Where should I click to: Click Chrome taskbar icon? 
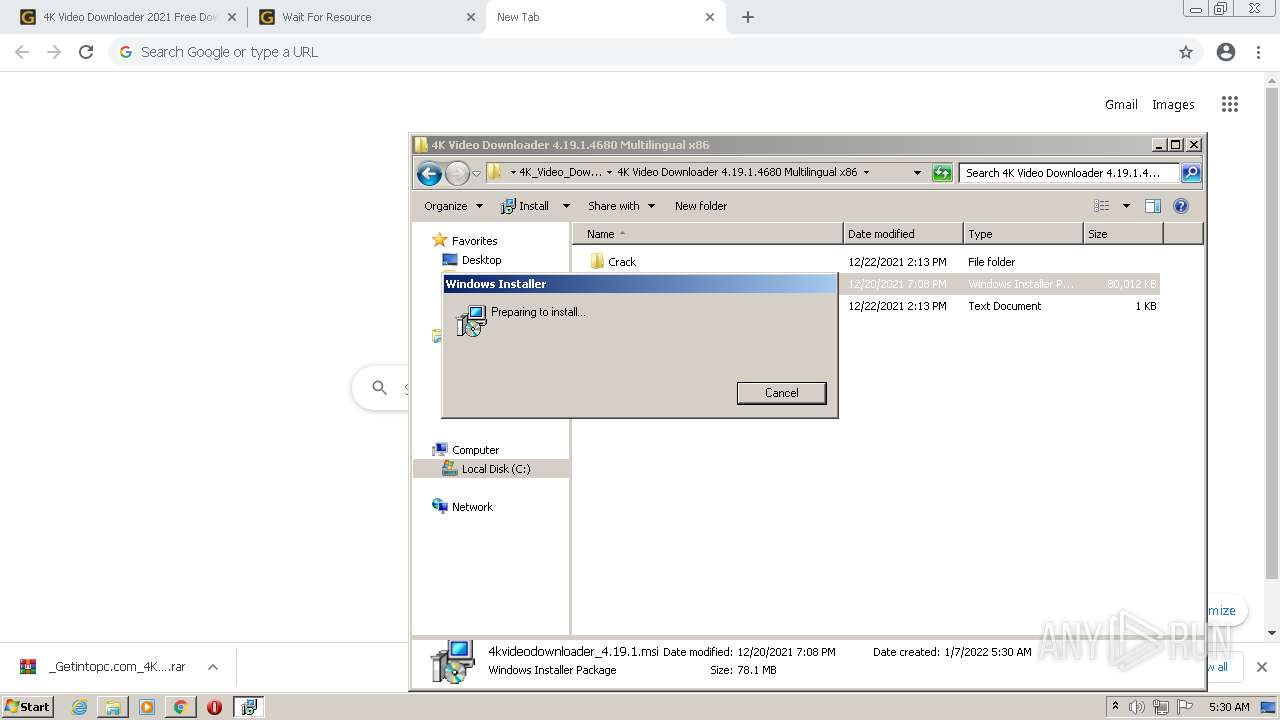180,707
